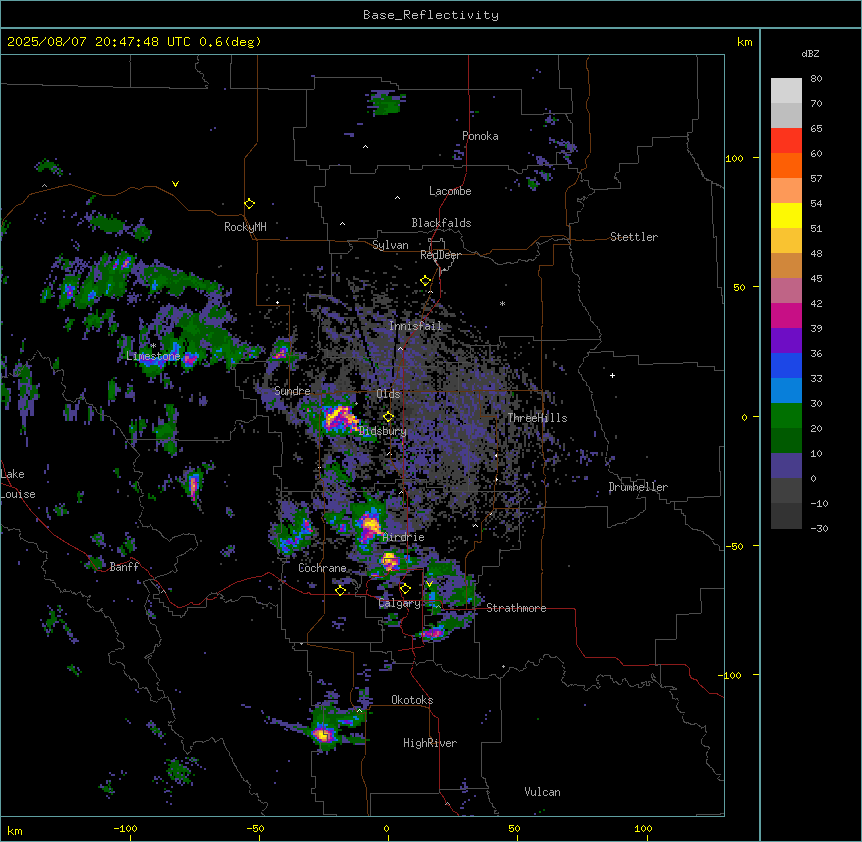The width and height of the screenshot is (862, 842).
Task: Click the storm cell just west of Airdrie
Action: (x=369, y=525)
